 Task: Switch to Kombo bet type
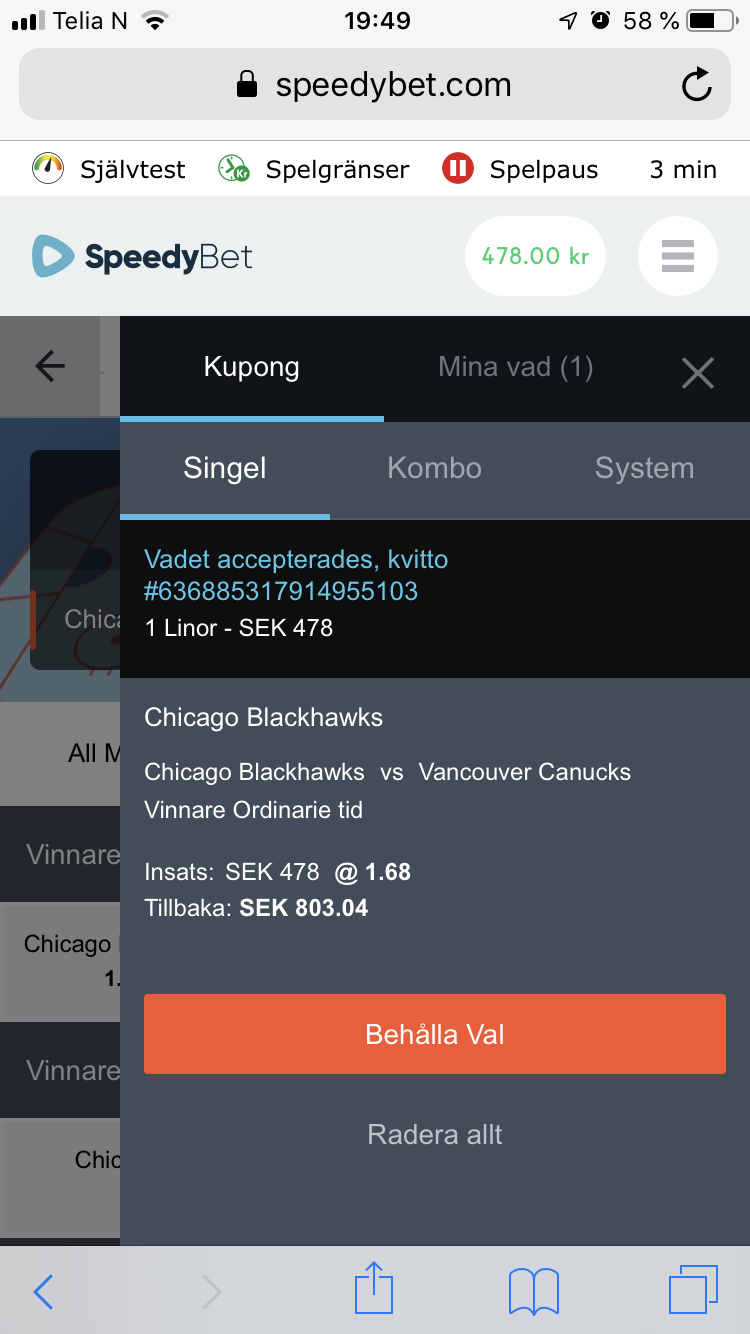(434, 468)
